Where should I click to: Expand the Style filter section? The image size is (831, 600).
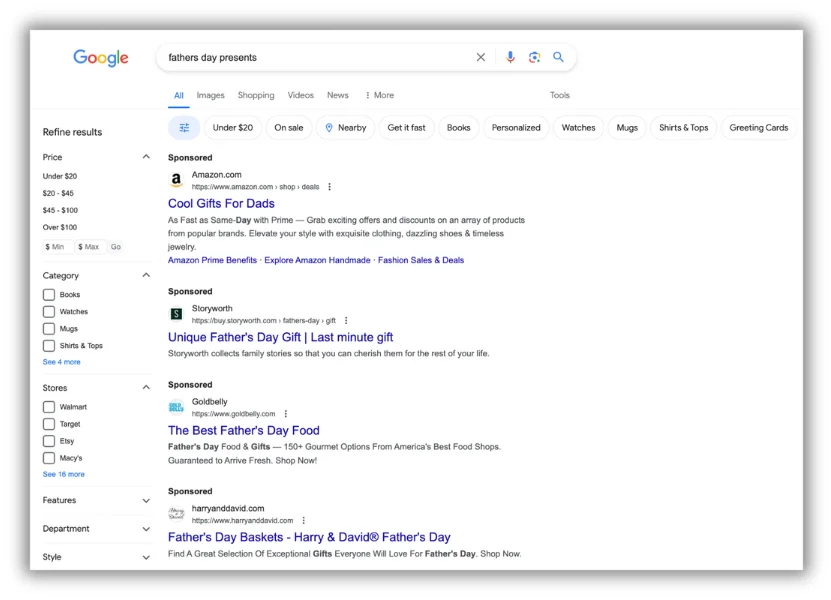pos(146,557)
